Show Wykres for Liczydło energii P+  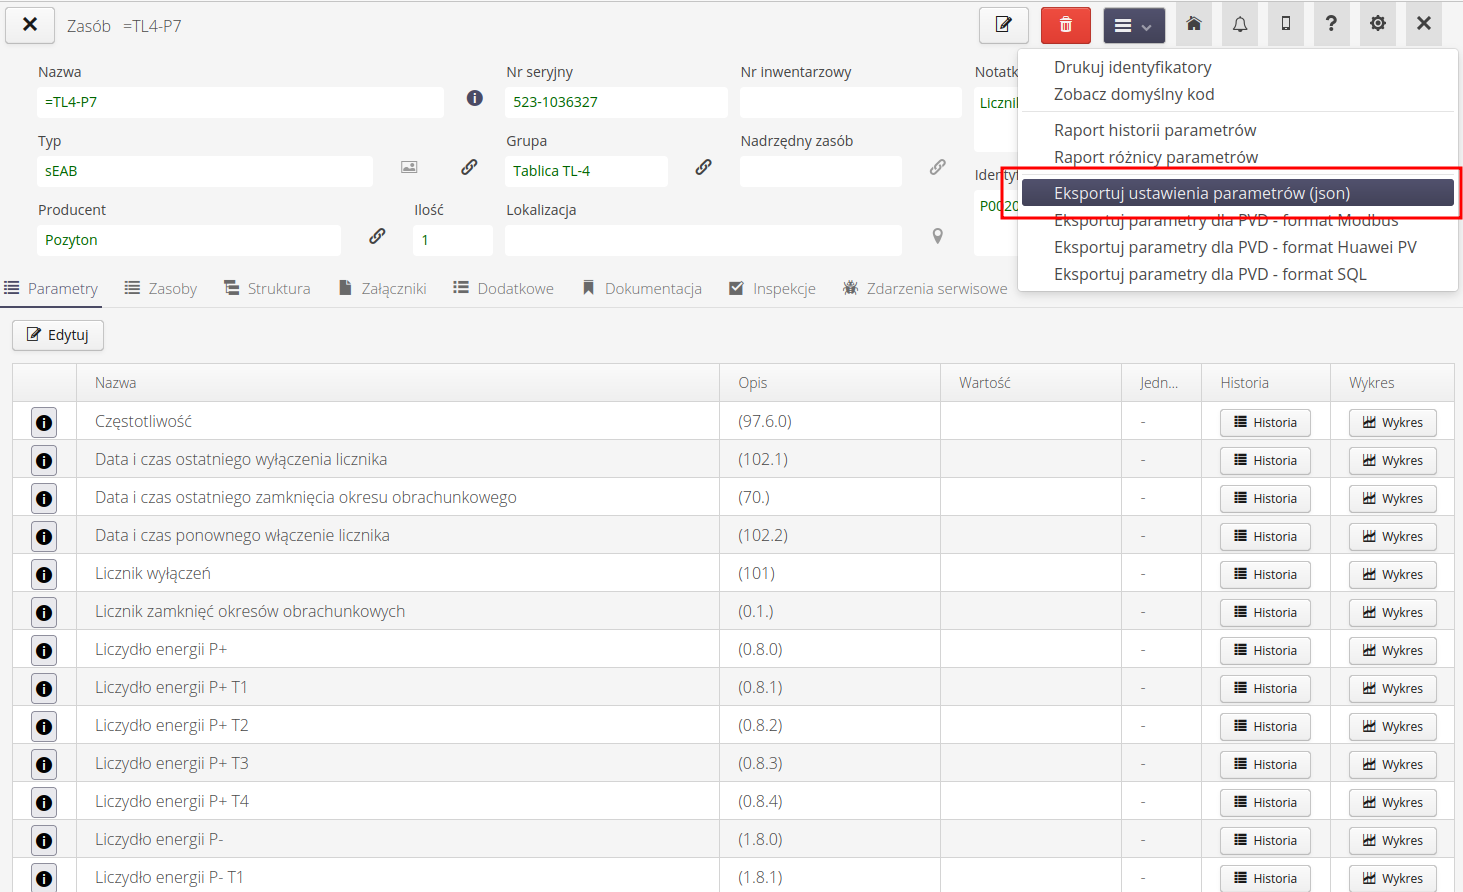[1392, 651]
